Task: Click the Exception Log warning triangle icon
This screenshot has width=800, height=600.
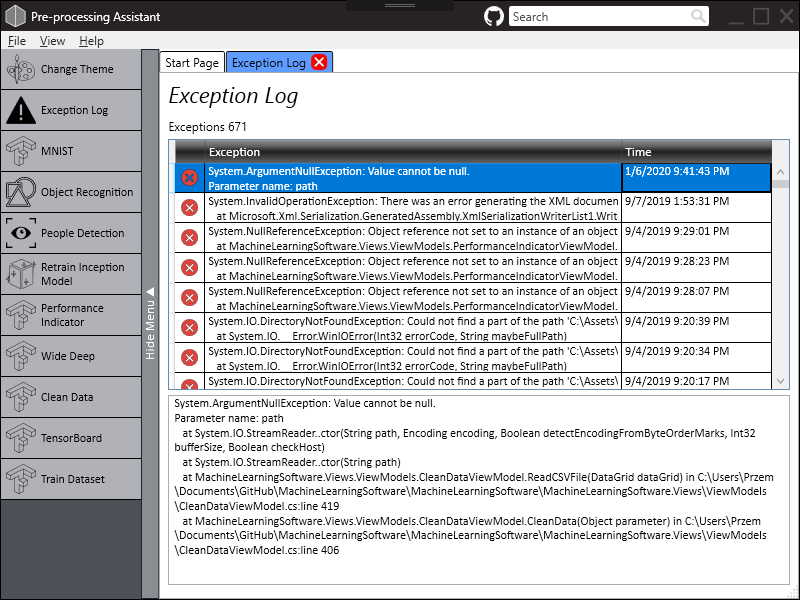Action: pos(21,110)
